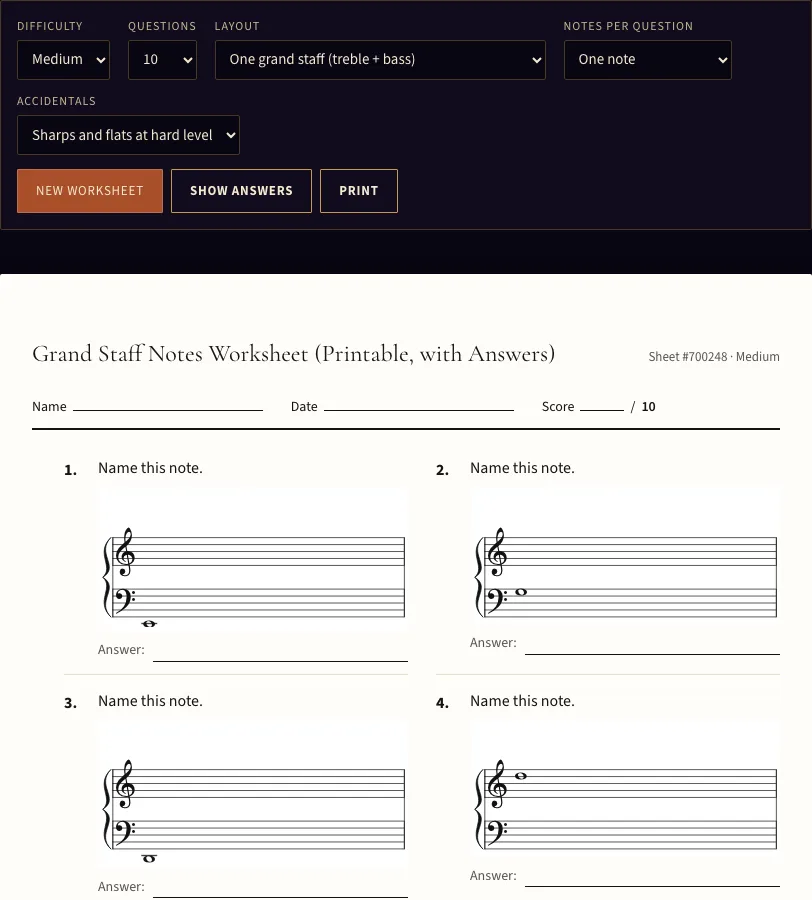Click the 'QUESTIONS' label
Viewport: 812px width, 900px height.
click(162, 26)
